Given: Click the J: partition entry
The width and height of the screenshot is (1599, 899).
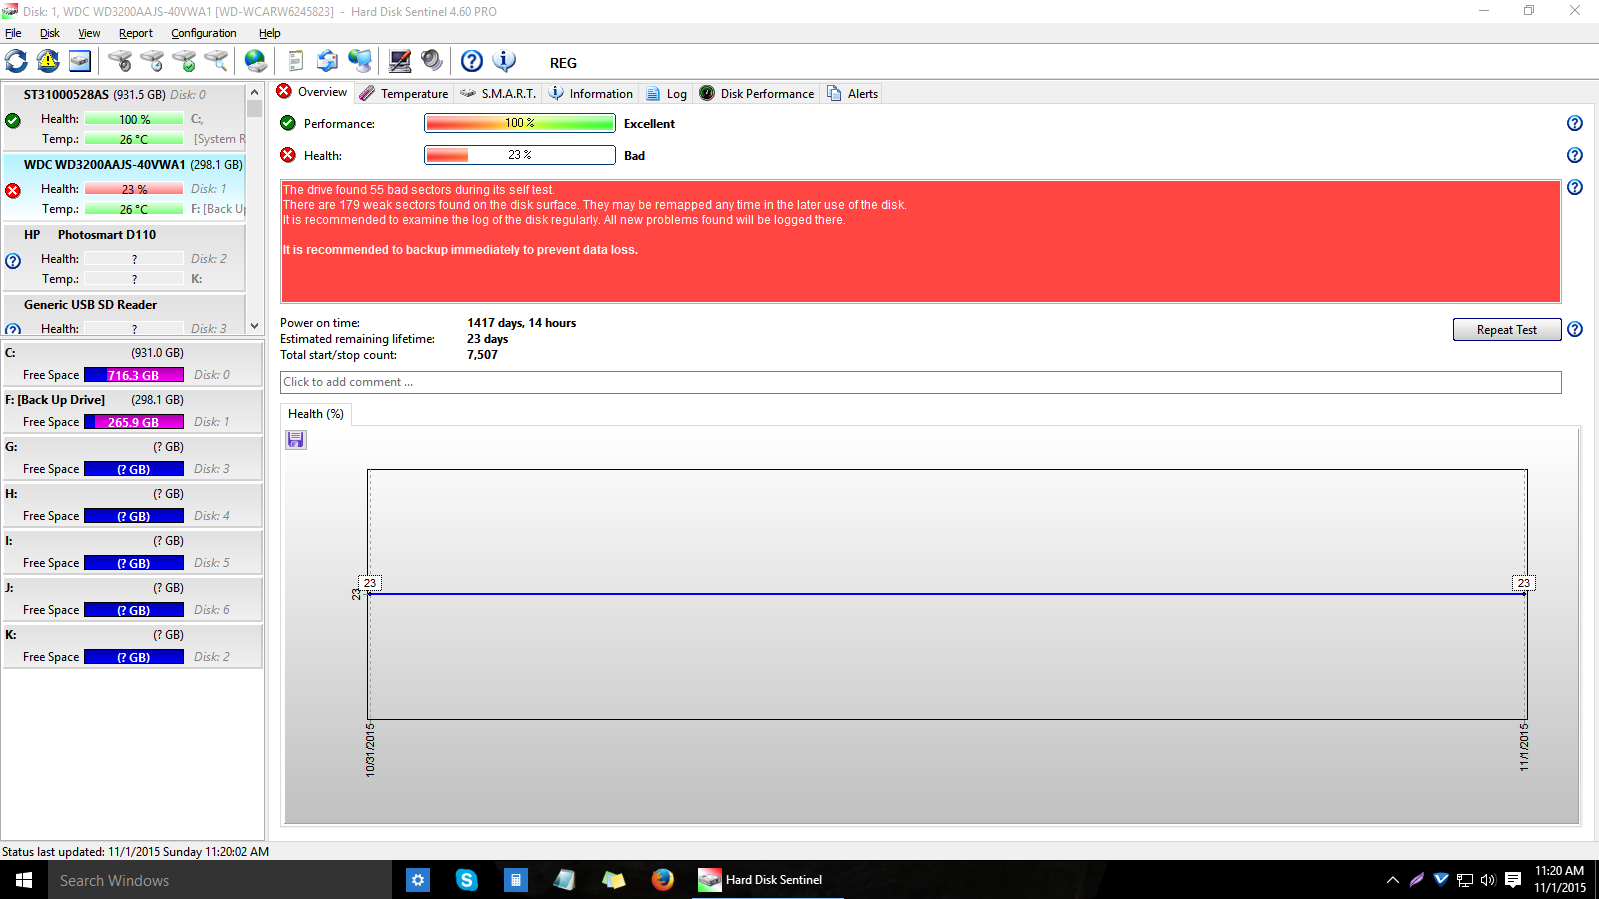Looking at the screenshot, I should [132, 598].
